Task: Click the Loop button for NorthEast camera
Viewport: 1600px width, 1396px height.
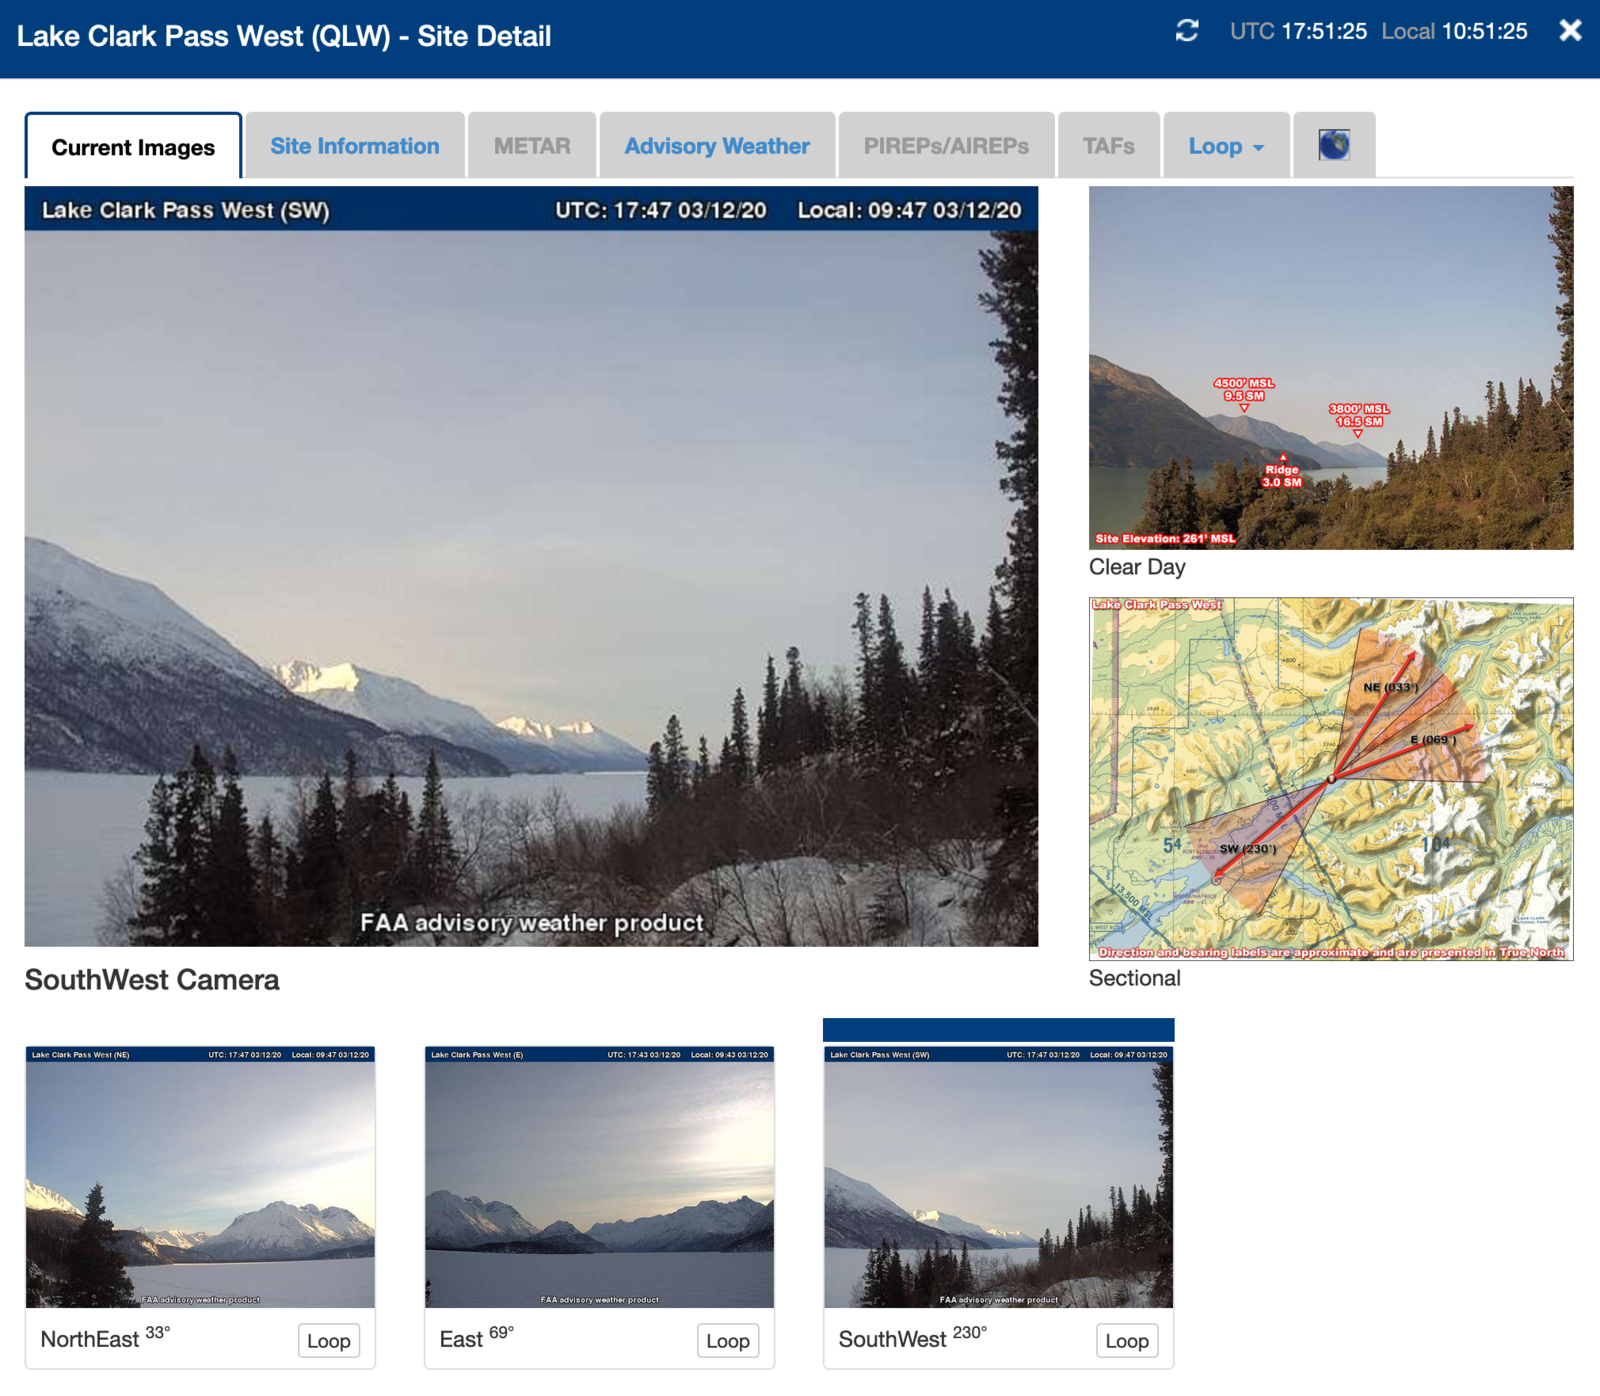Action: click(x=328, y=1341)
